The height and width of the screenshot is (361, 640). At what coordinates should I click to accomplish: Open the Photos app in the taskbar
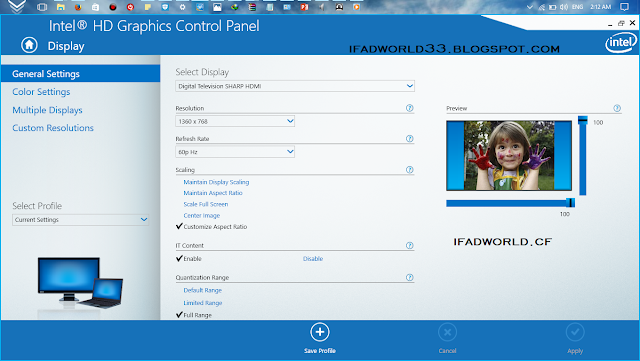coord(217,7)
